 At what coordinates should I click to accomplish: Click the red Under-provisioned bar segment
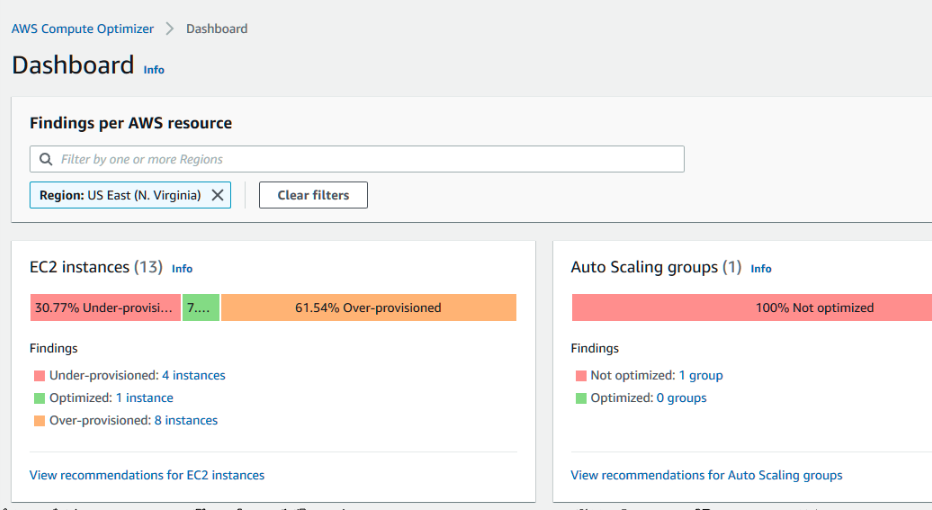coord(105,308)
